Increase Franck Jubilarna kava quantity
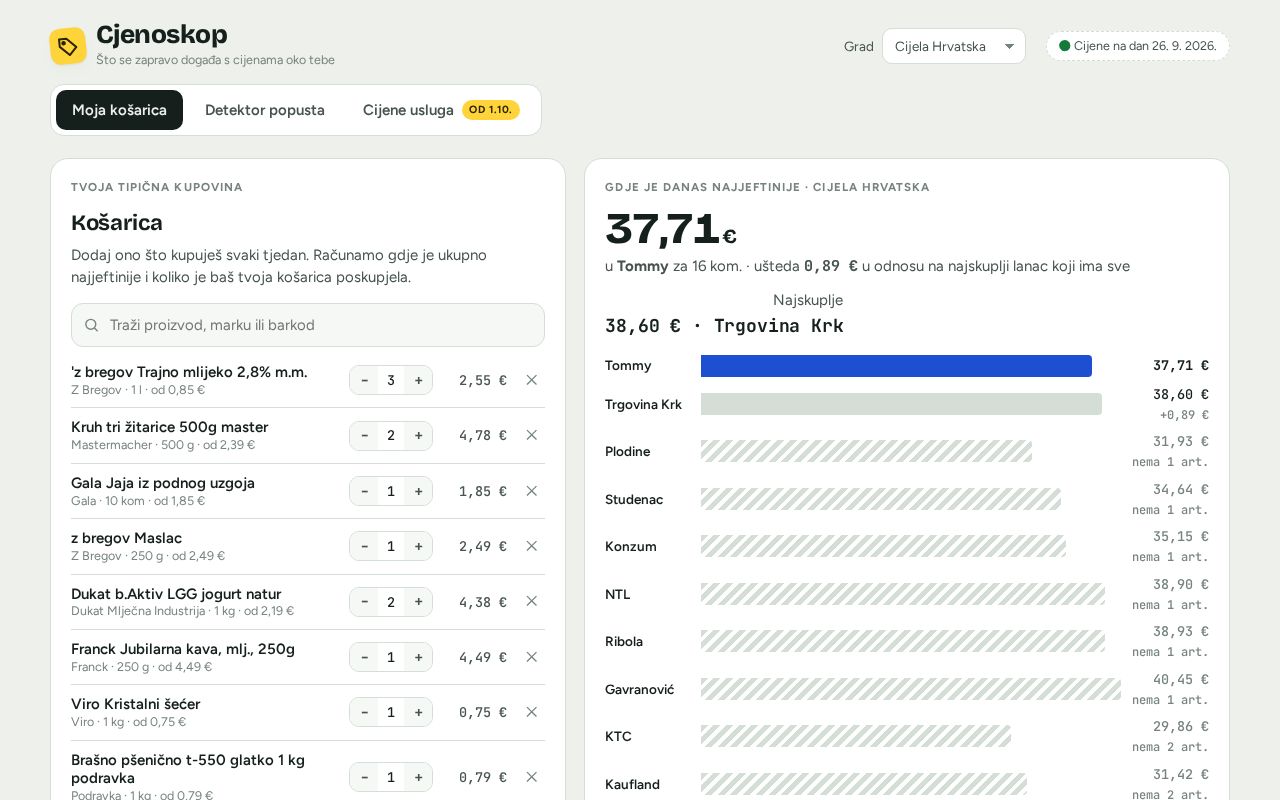 pyautogui.click(x=418, y=657)
